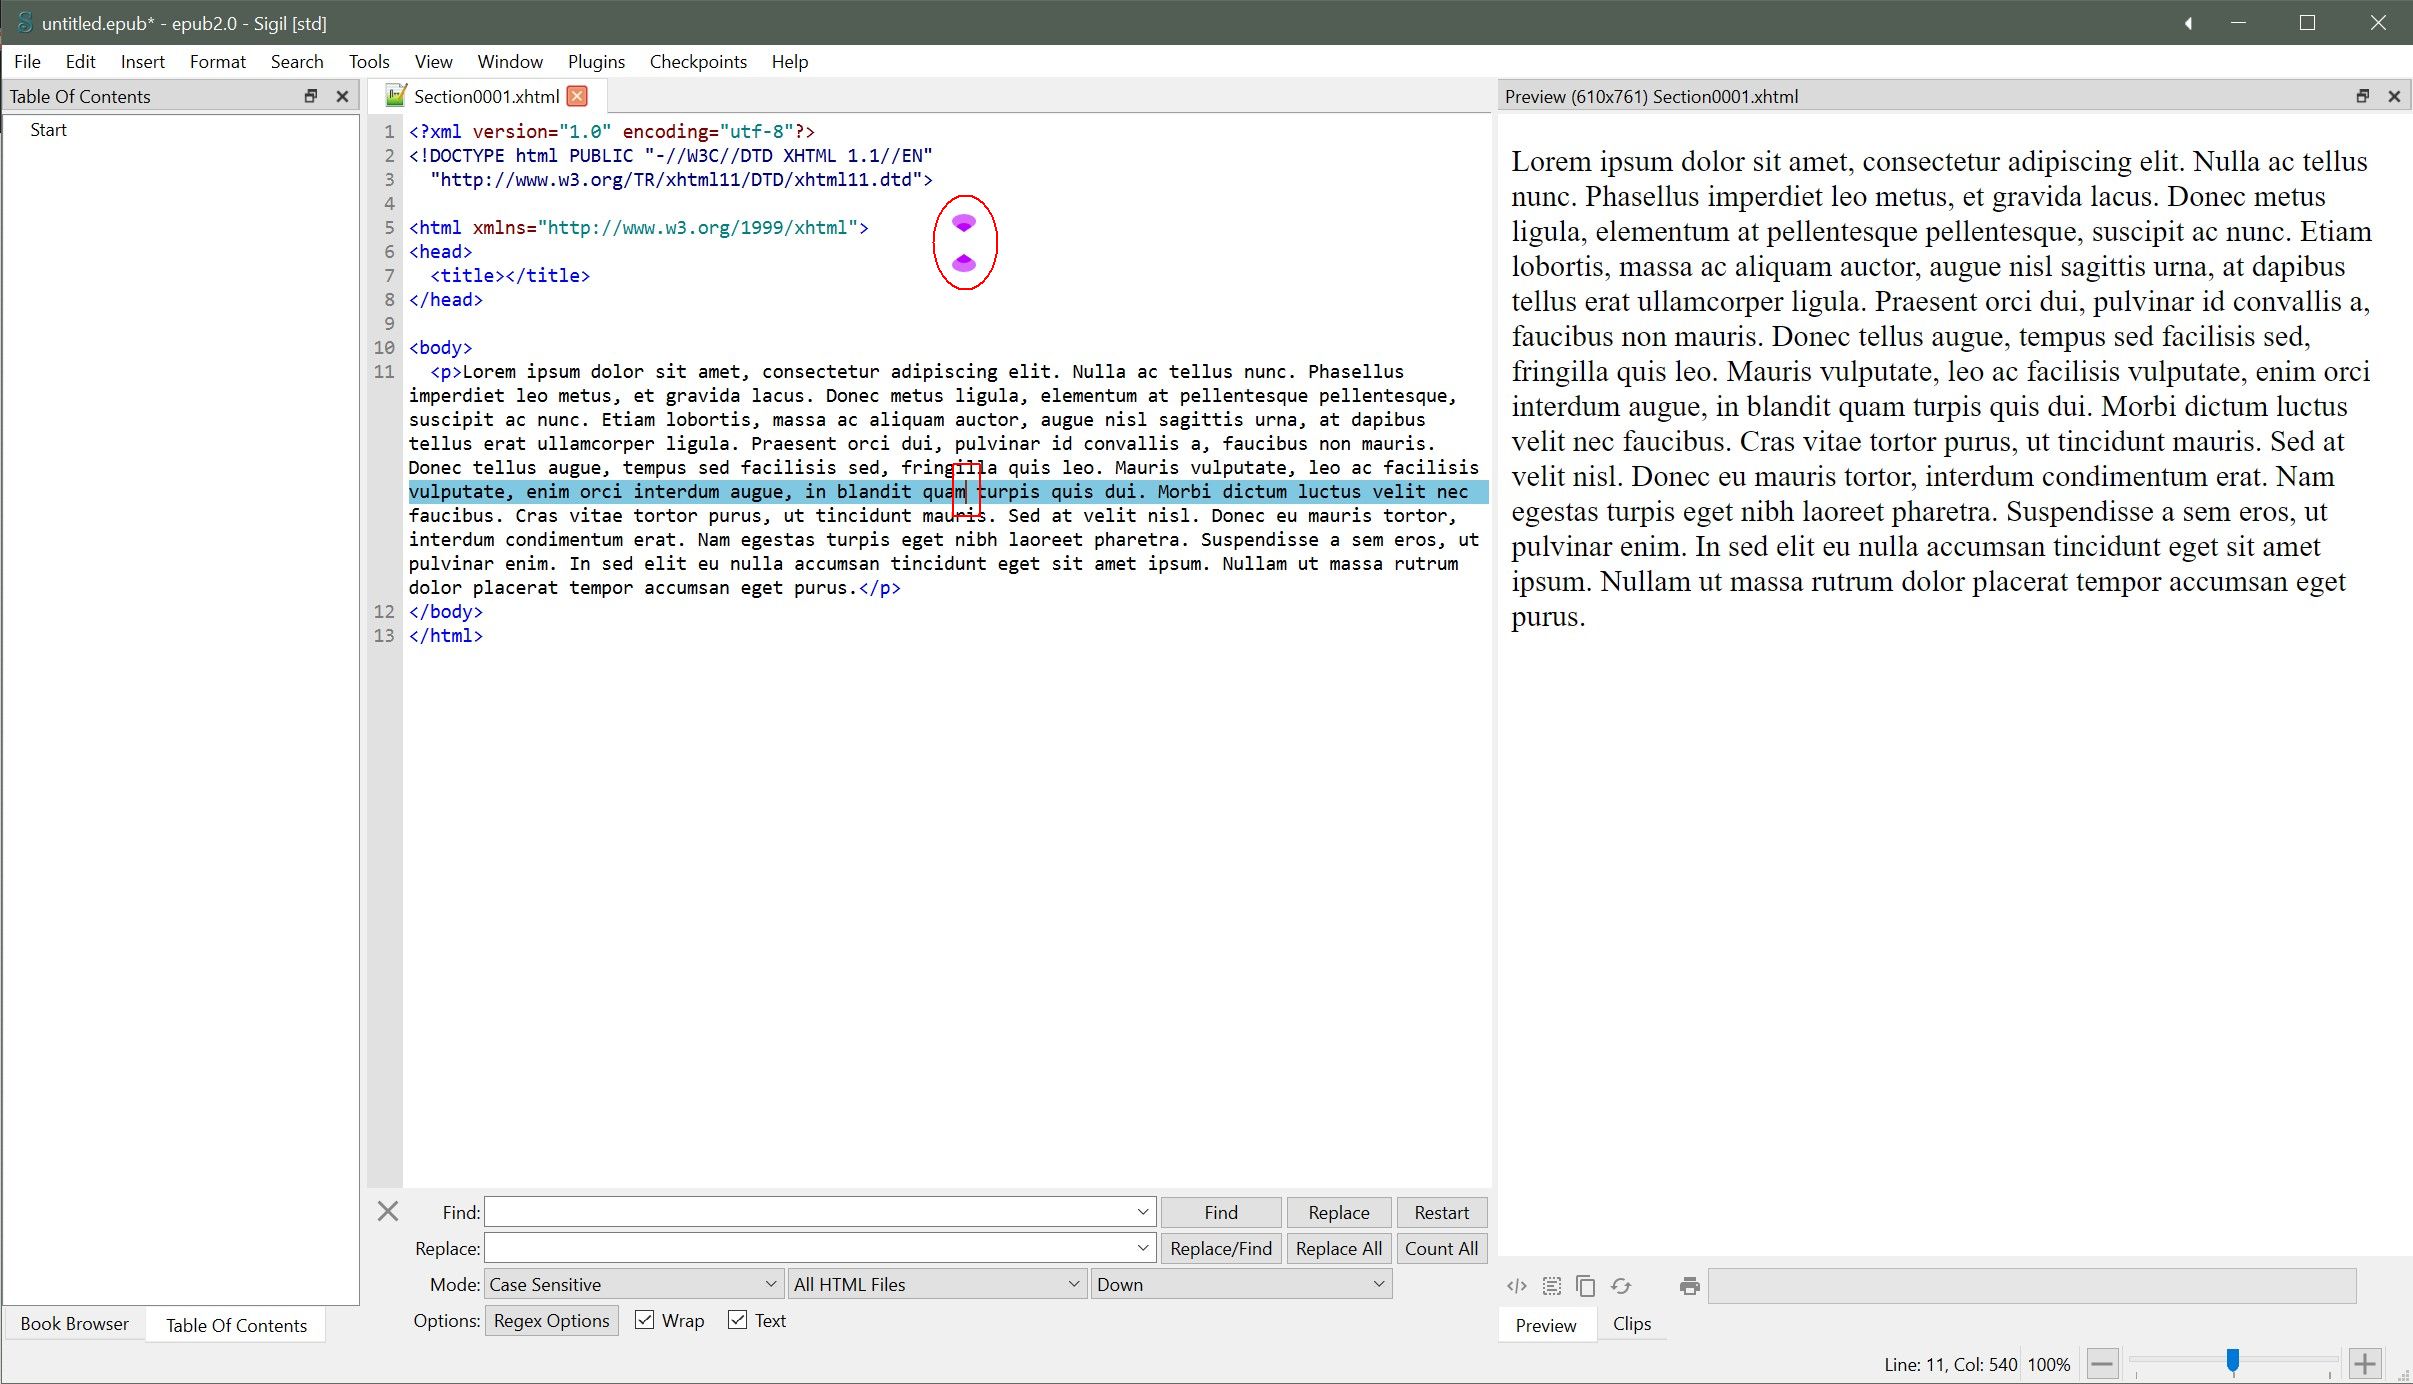Close Find and Replace panel with X
2413x1384 pixels.
(388, 1211)
